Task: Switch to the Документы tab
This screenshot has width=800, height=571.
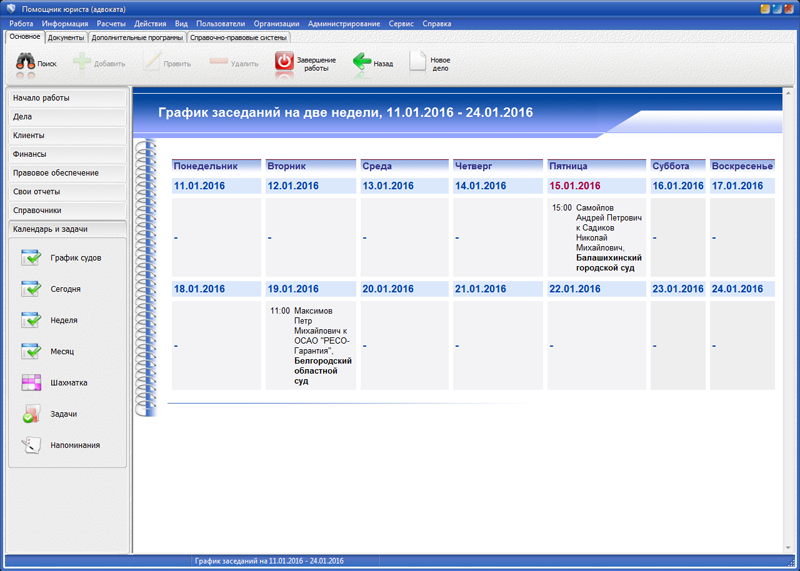Action: 66,37
